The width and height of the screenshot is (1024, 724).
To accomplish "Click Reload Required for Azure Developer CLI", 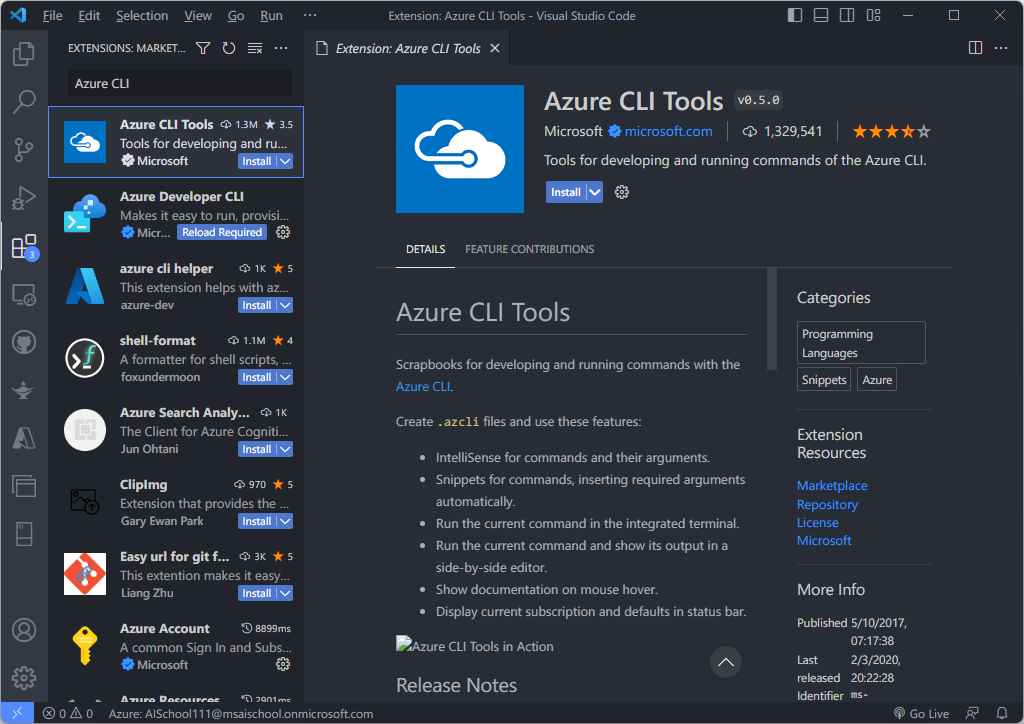I will [x=222, y=232].
